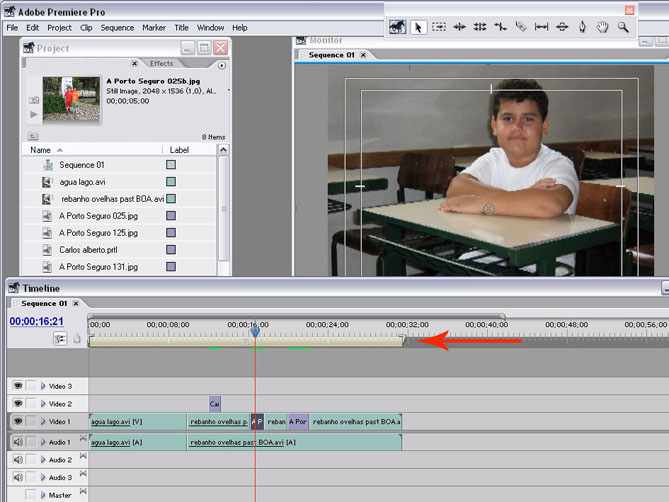Select the Selection arrow tool

coord(419,27)
